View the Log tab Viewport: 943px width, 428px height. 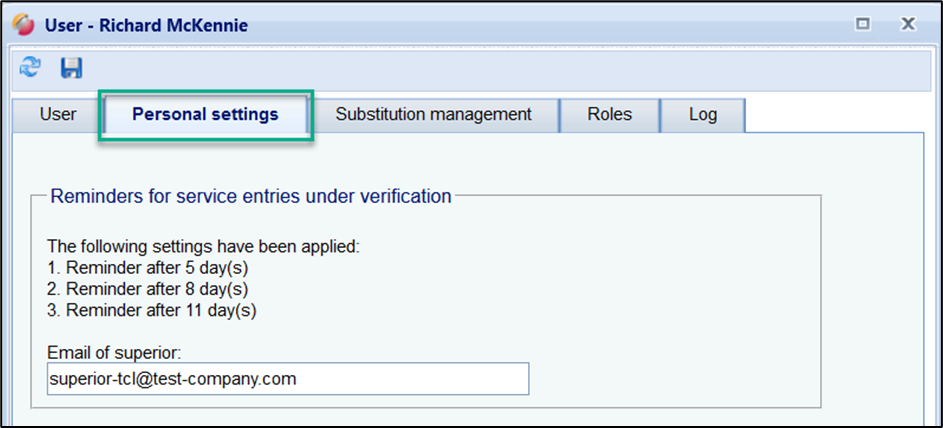(702, 115)
